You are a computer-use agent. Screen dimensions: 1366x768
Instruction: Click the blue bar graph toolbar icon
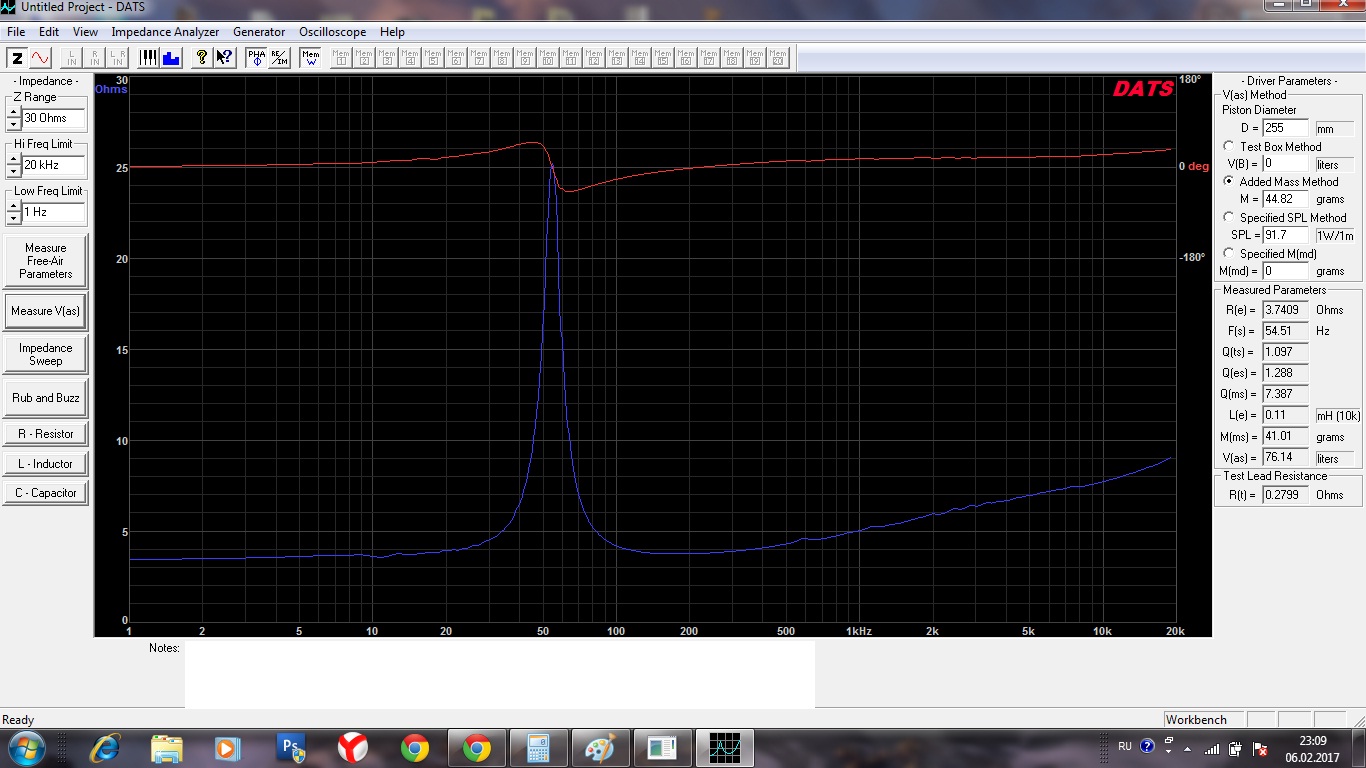[170, 58]
